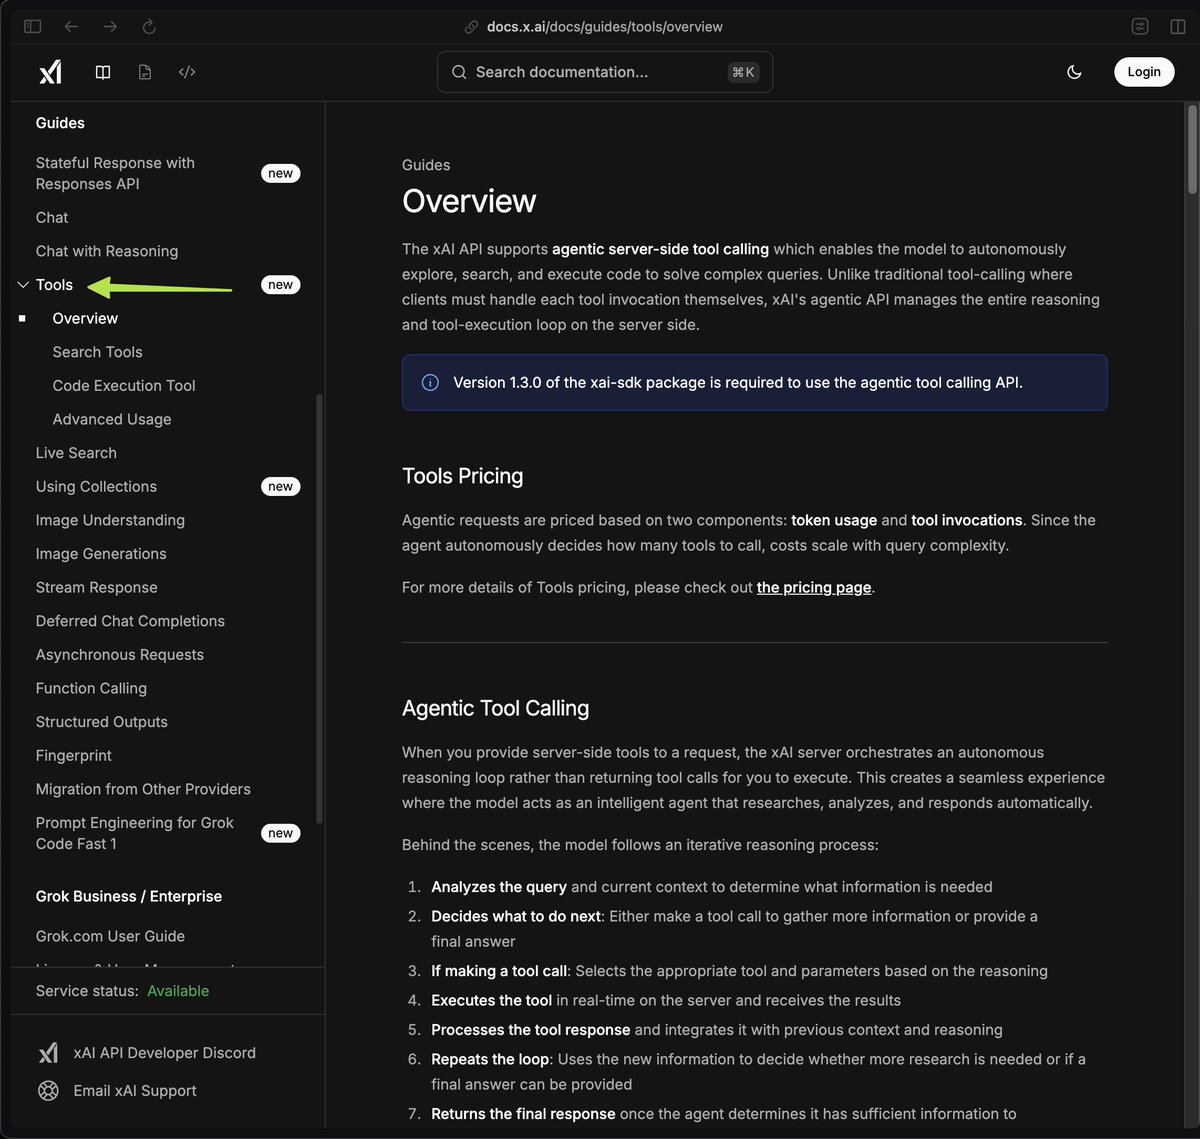Click the xAI logo beside Developer Discord

(x=48, y=1053)
